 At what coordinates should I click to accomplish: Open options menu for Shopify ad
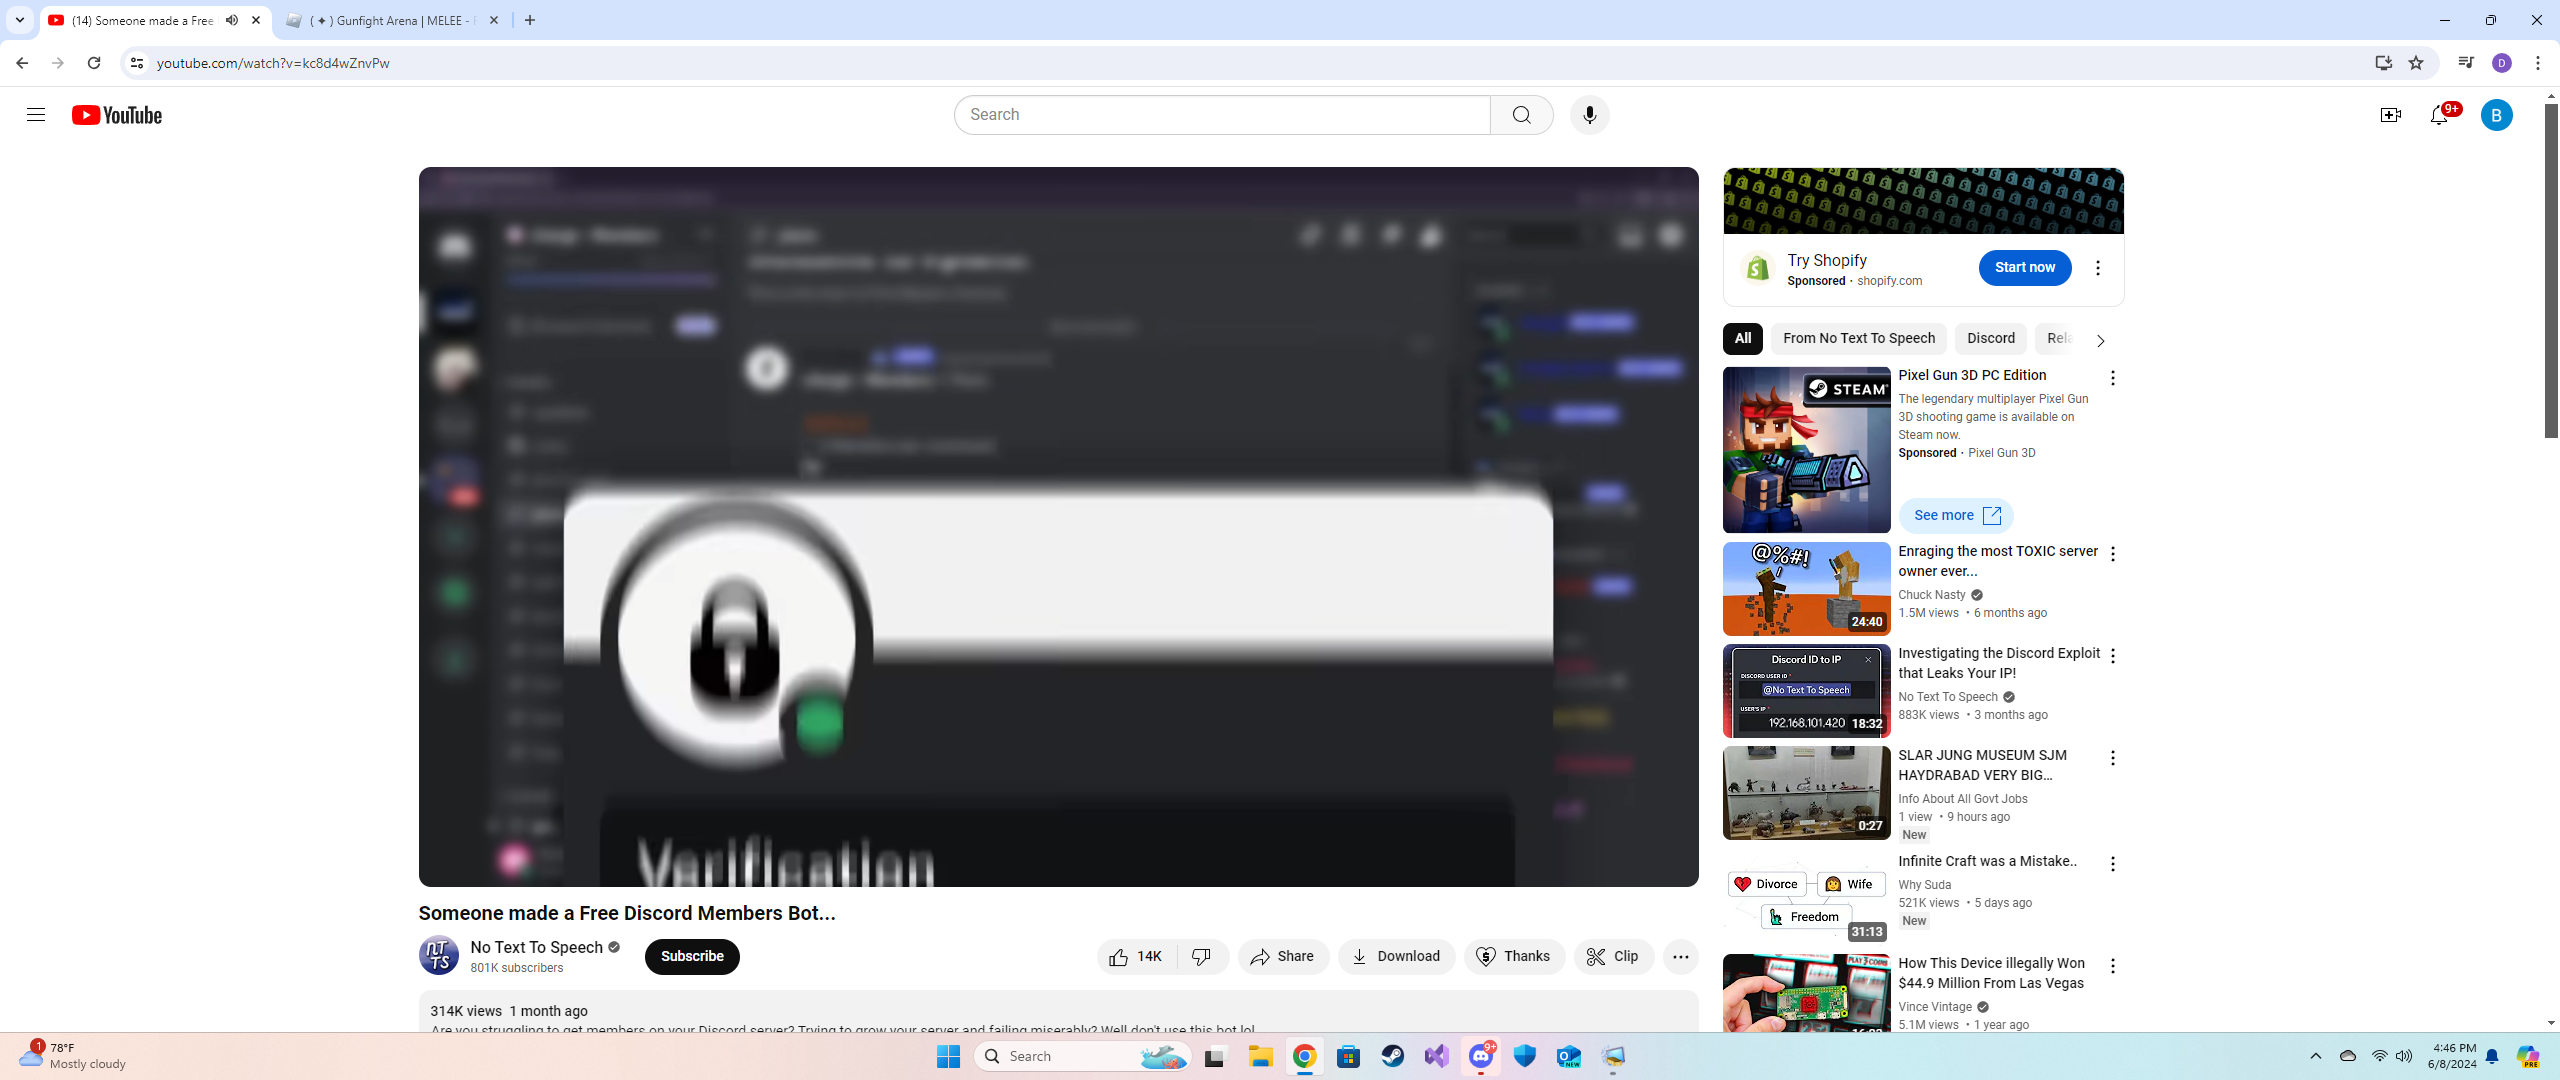click(x=2097, y=268)
